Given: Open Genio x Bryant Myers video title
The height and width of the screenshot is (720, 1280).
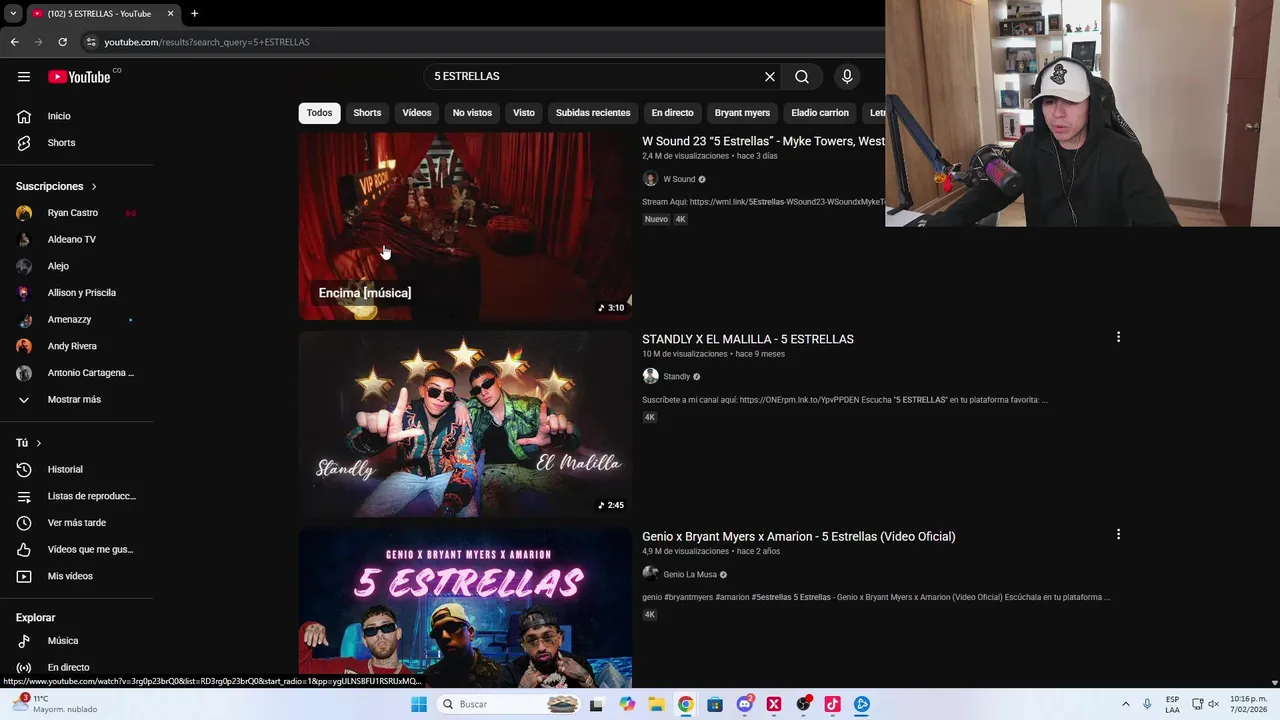Looking at the screenshot, I should point(799,537).
